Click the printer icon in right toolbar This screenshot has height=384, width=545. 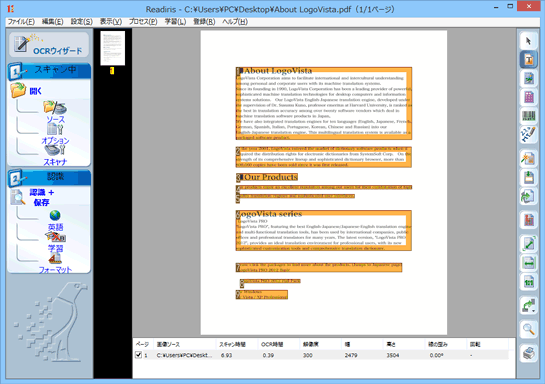pyautogui.click(x=528, y=353)
